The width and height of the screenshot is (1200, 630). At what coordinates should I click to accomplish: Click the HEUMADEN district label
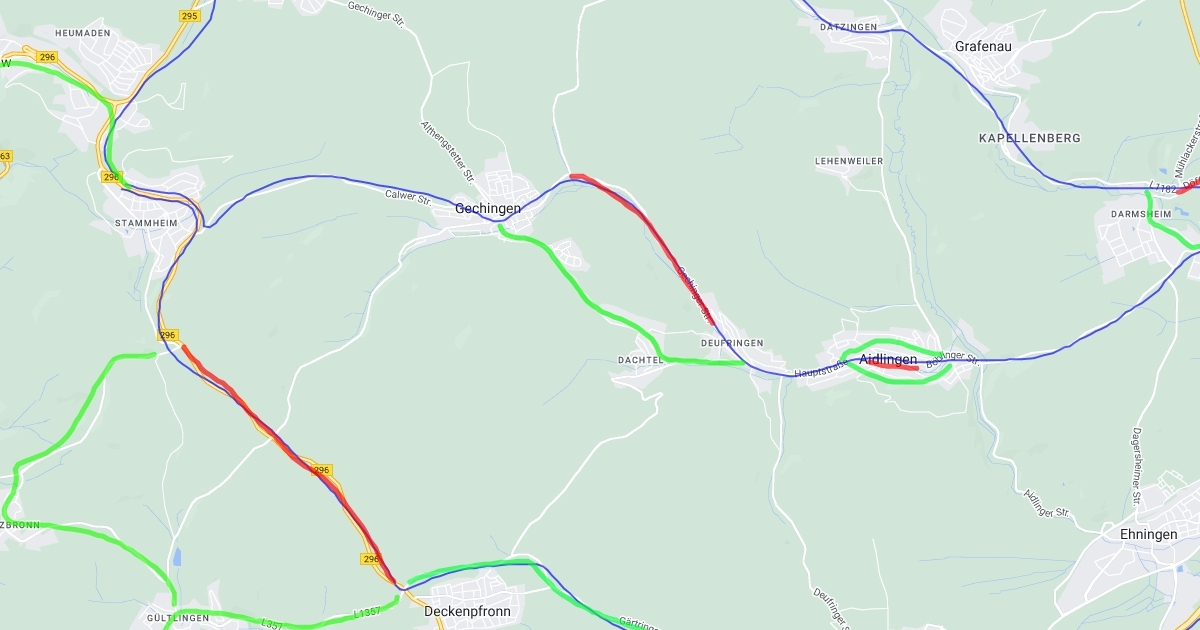pos(83,33)
